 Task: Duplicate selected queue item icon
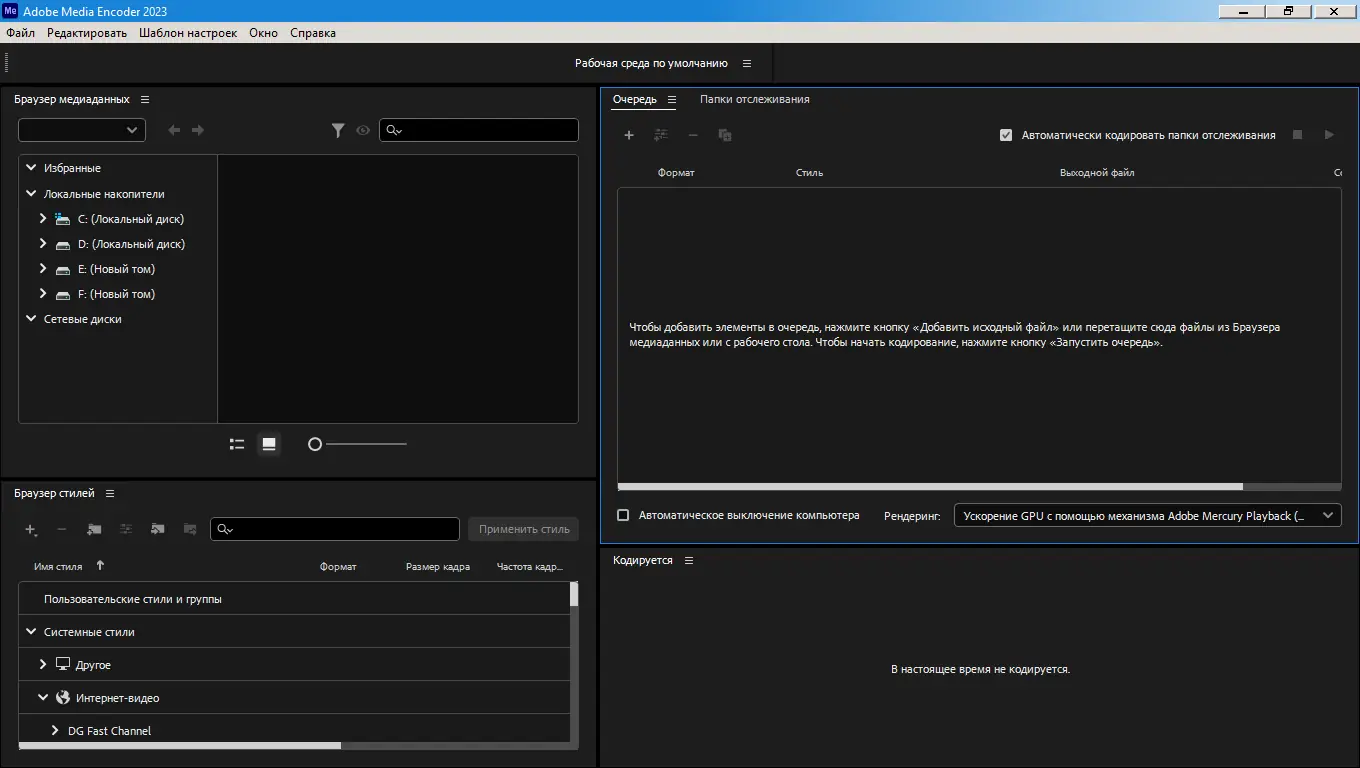click(725, 135)
